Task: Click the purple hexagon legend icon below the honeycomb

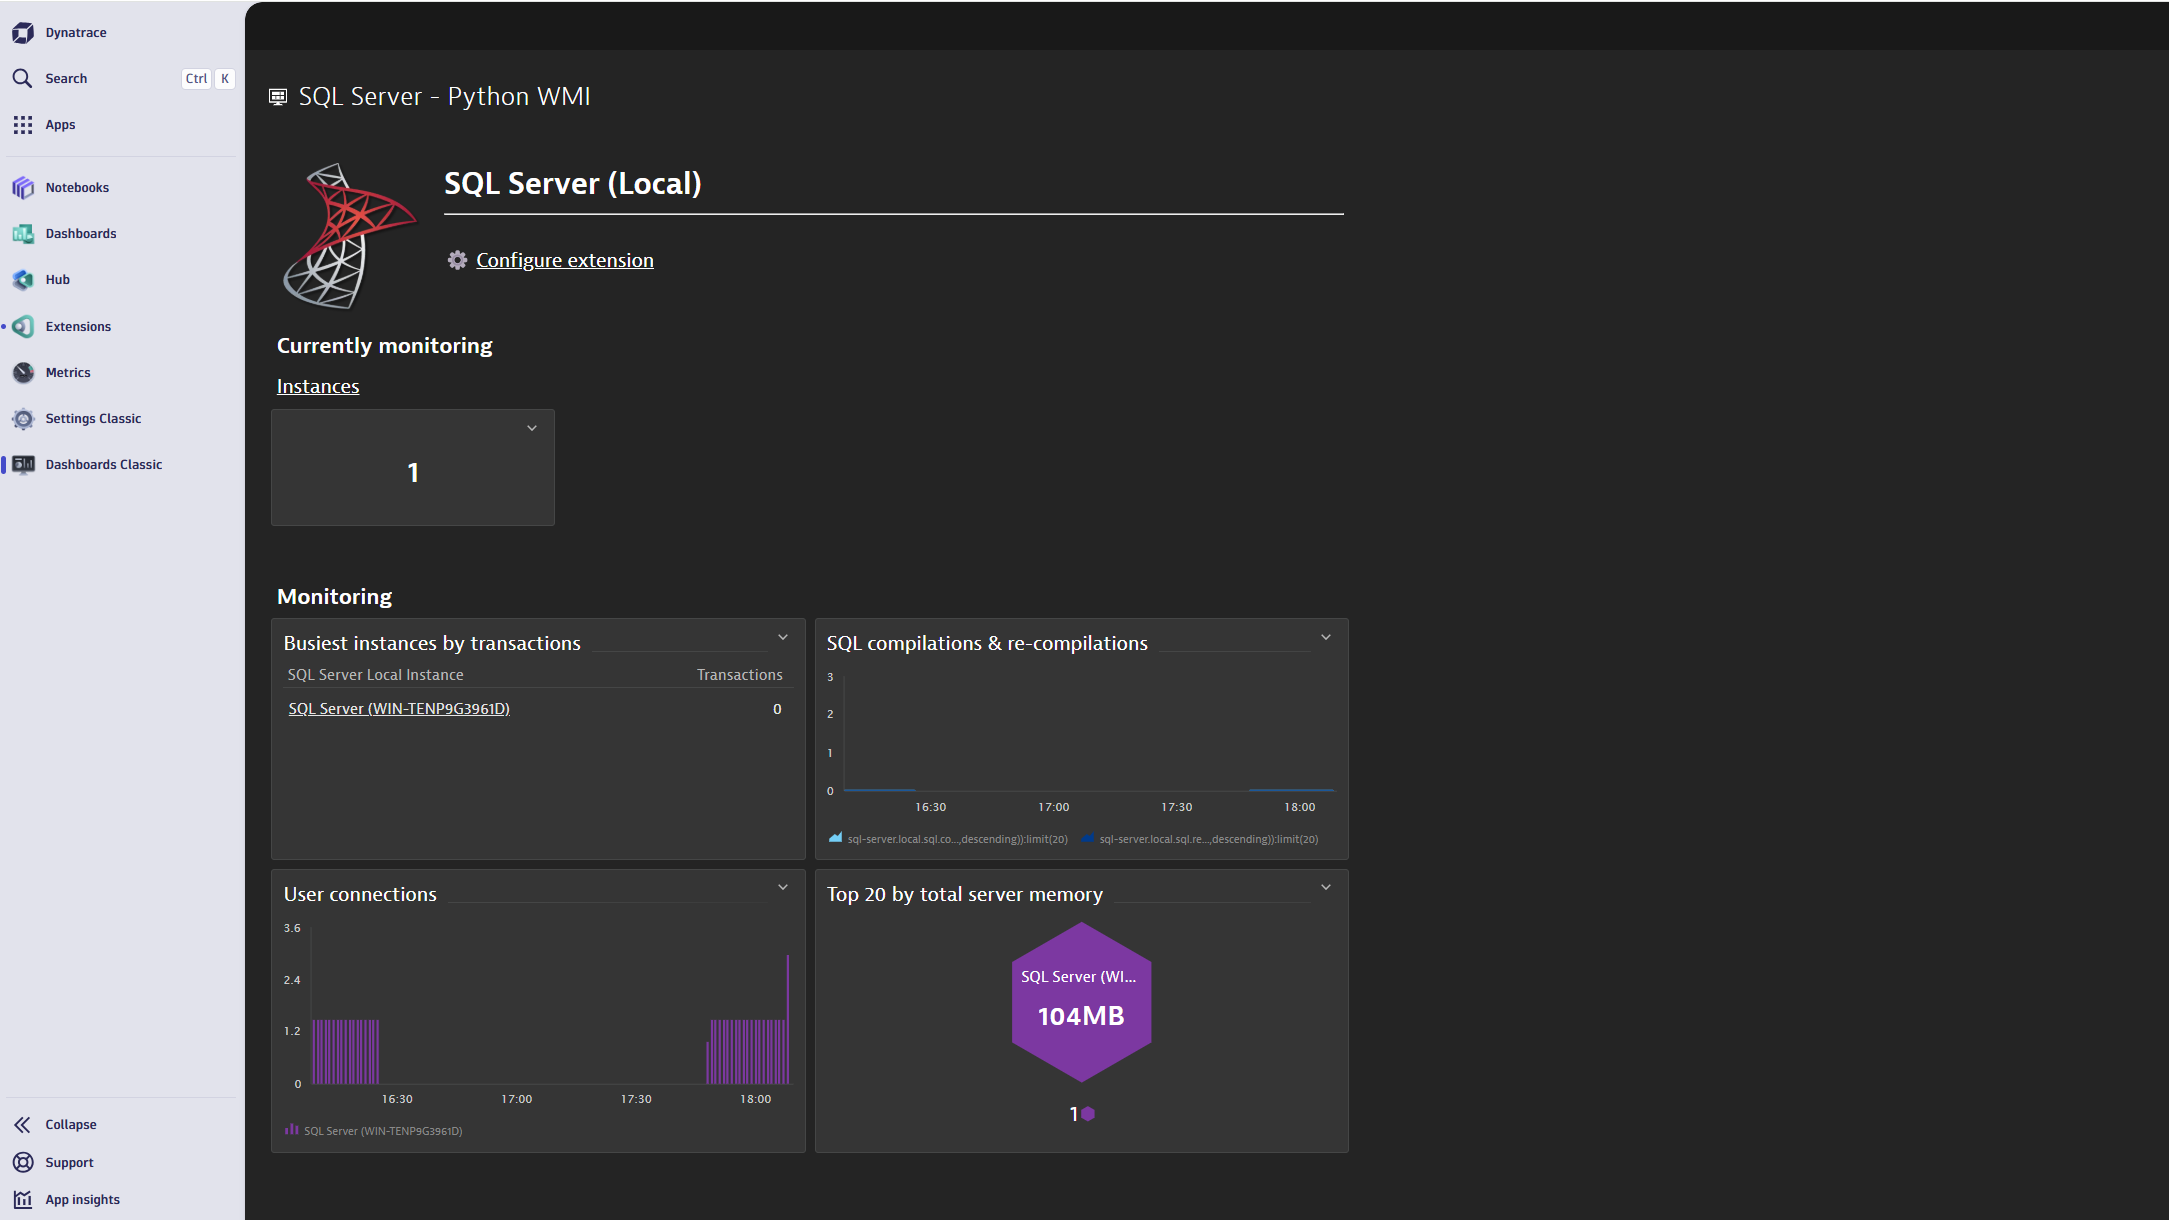Action: pos(1088,1114)
